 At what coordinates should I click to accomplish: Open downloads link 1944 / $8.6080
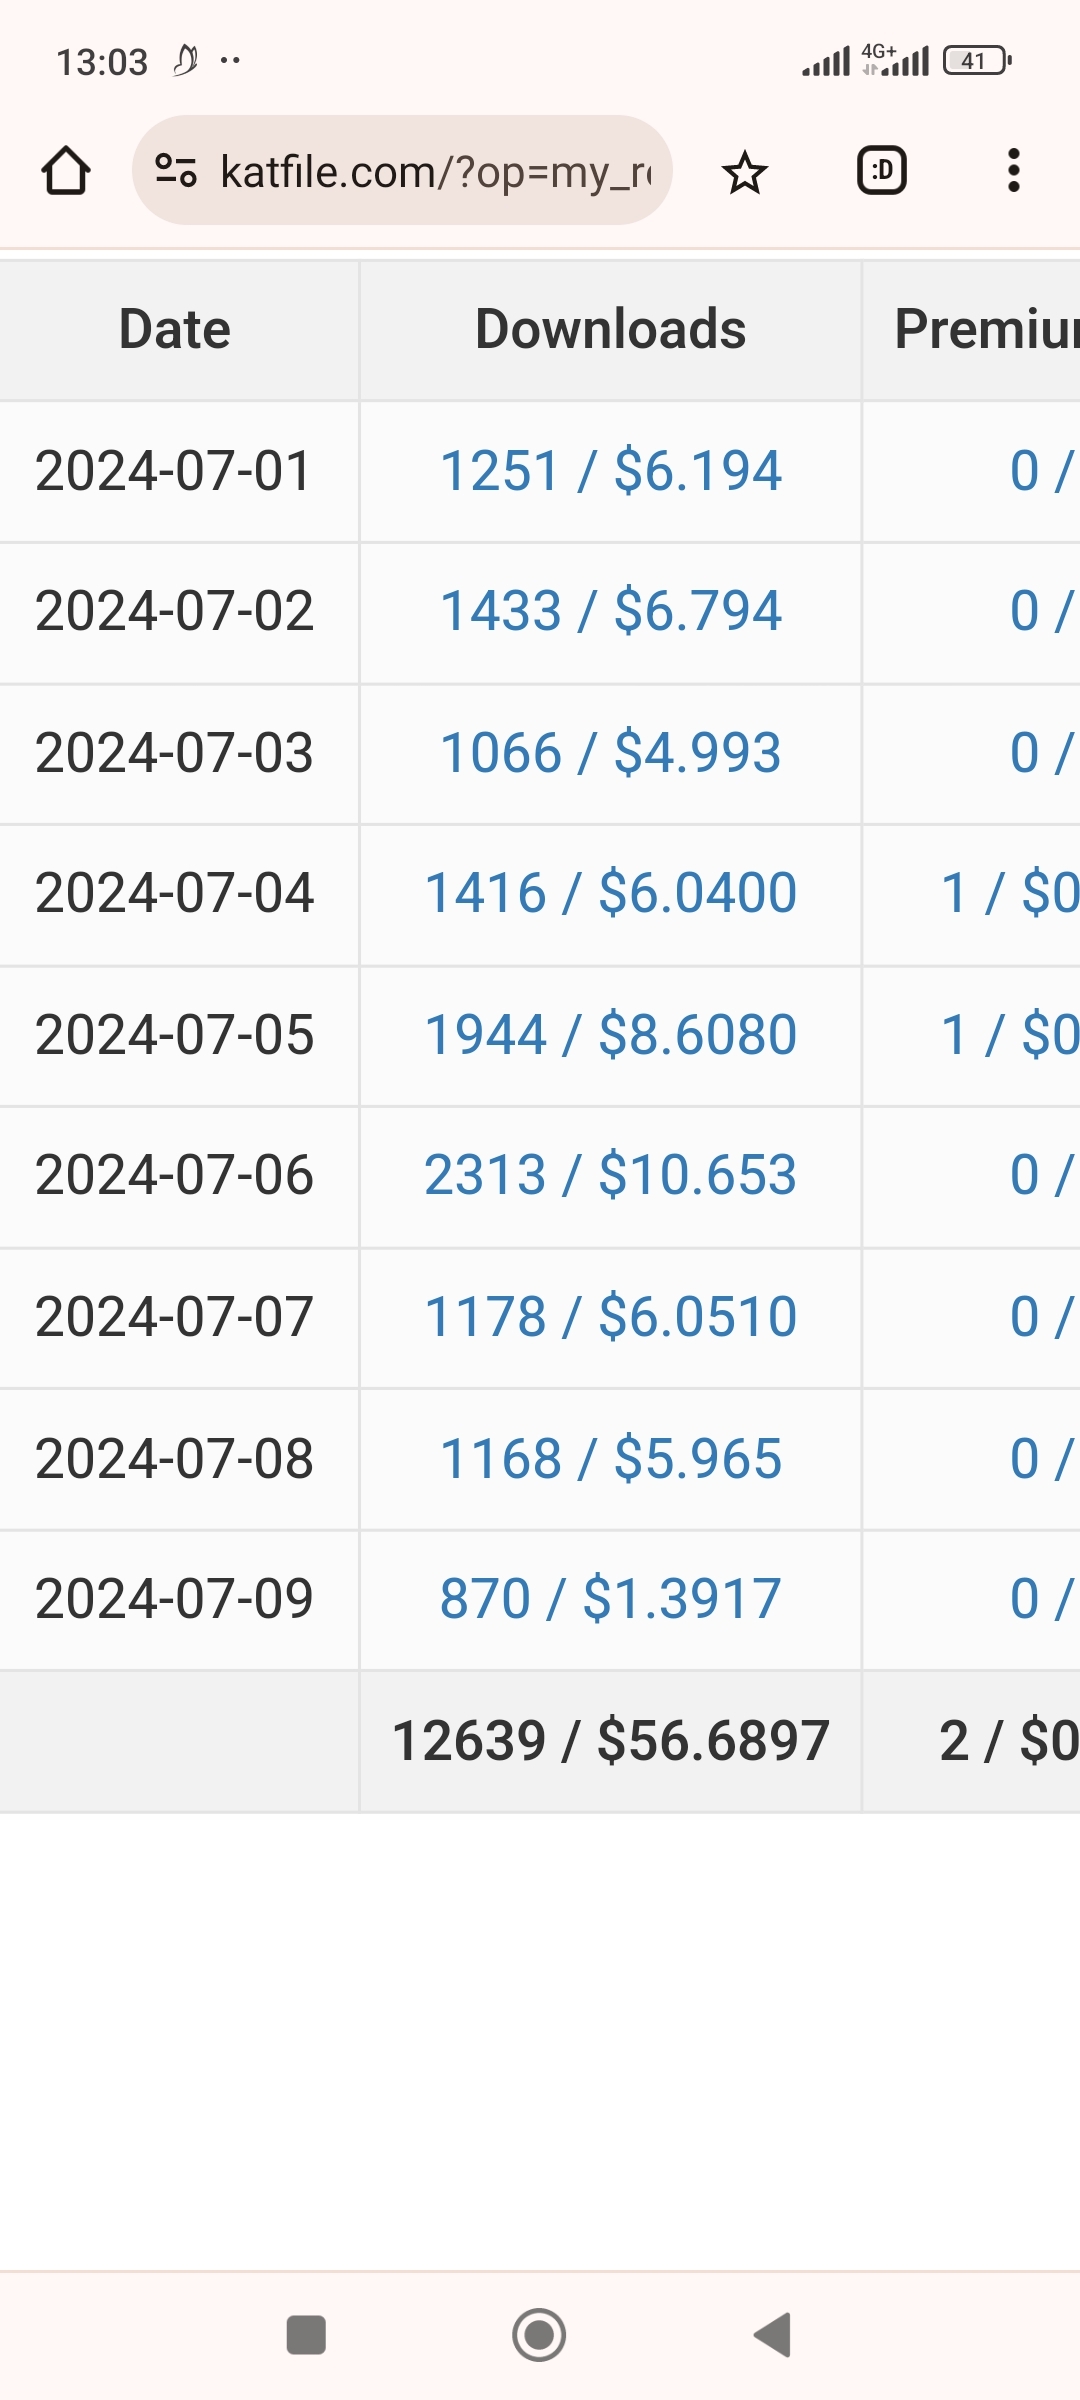[610, 1035]
